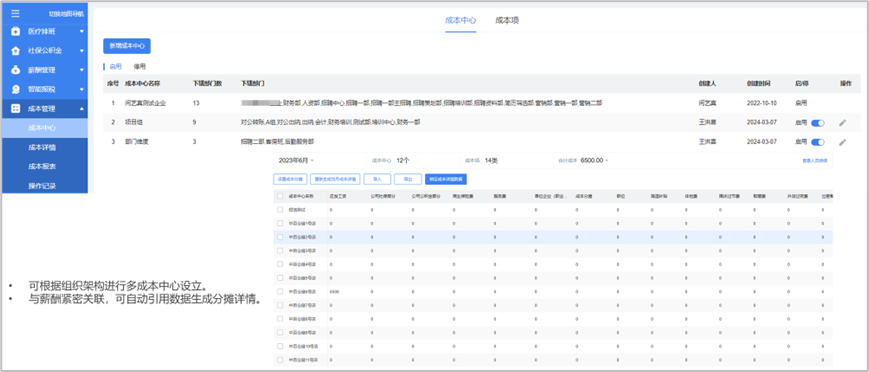Screen dimensions: 869x372
Task: Edit the 项目组 cost center with pencil icon
Action: pos(842,123)
